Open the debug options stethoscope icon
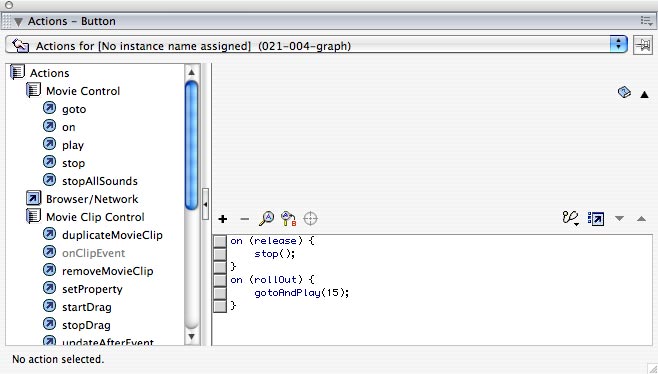The height and width of the screenshot is (374, 658). 571,218
